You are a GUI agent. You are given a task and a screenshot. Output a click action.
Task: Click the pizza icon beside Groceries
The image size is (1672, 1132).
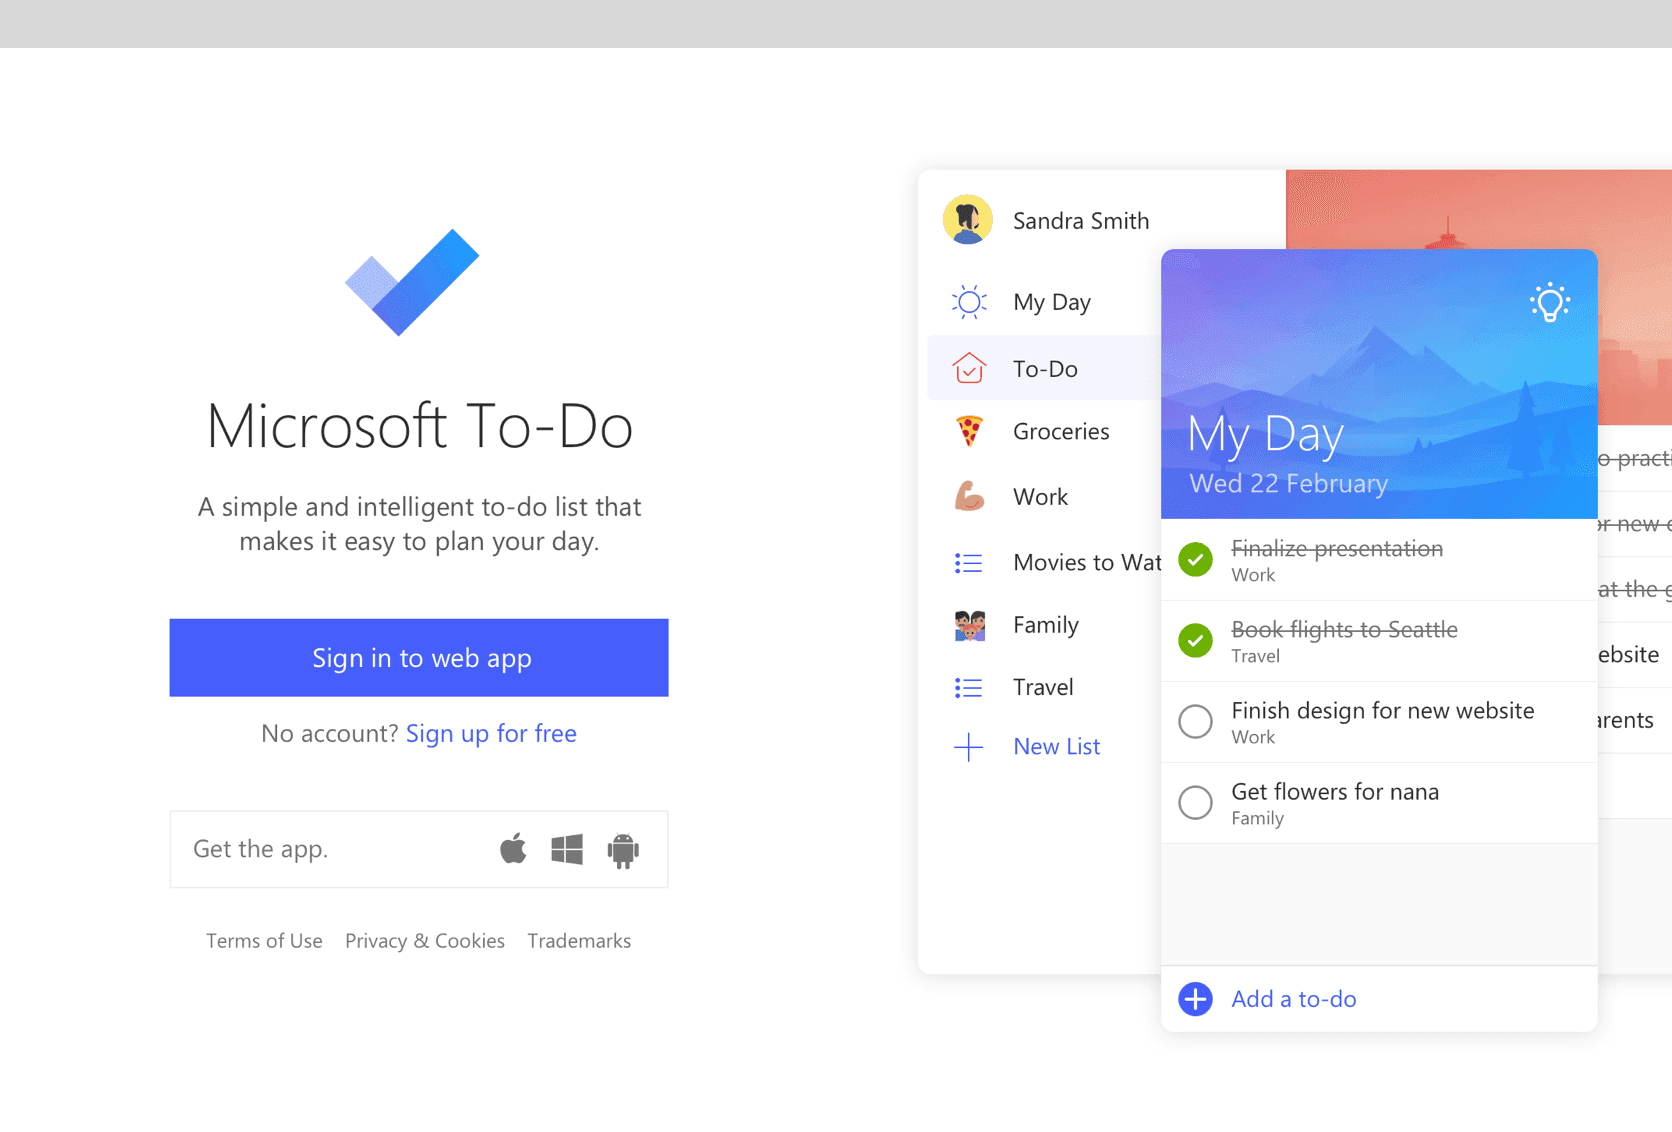click(969, 431)
